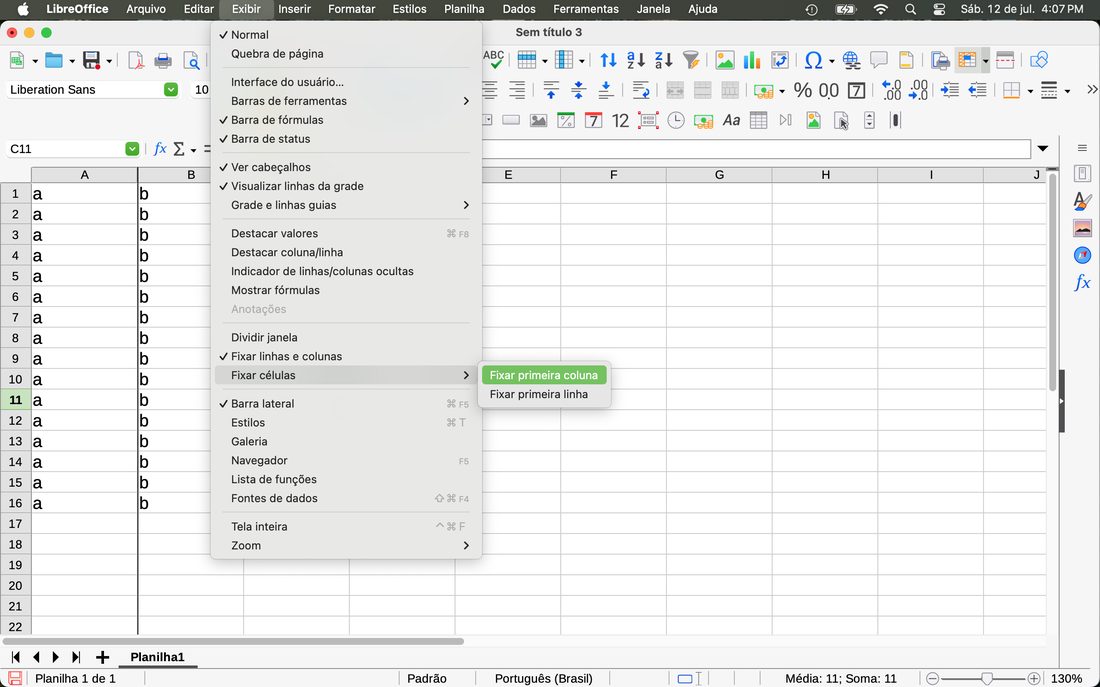
Task: Expand the 'Zoom' submenu
Action: [347, 545]
